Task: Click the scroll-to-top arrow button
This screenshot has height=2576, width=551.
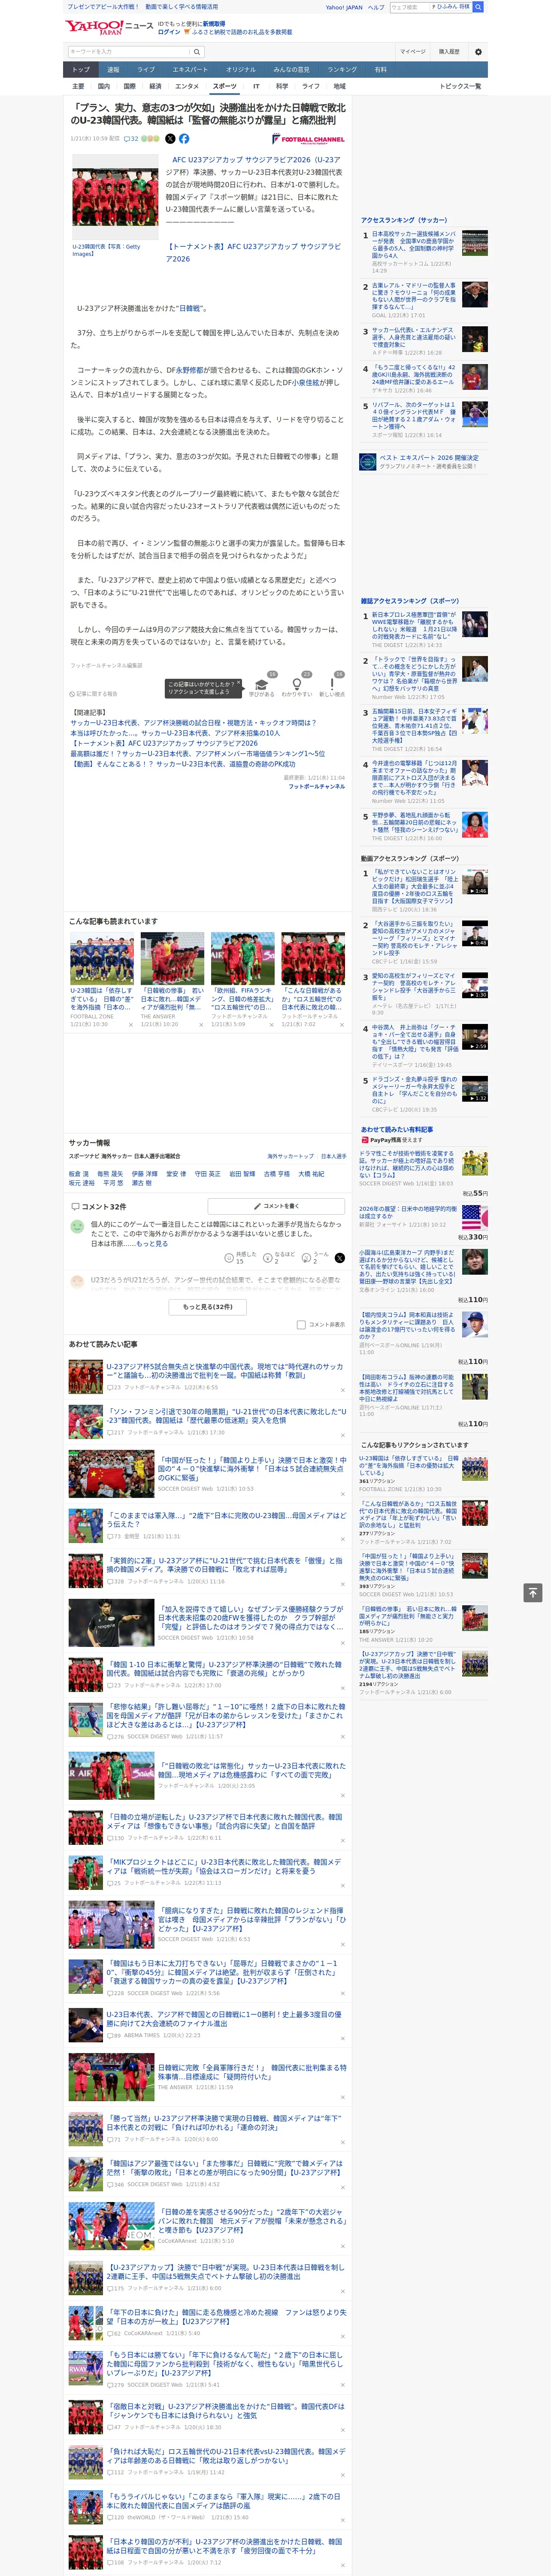Action: [x=533, y=1592]
